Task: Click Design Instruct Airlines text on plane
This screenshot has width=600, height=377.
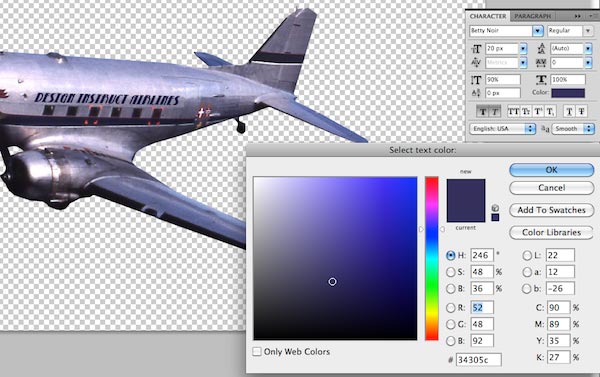Action: tap(107, 99)
